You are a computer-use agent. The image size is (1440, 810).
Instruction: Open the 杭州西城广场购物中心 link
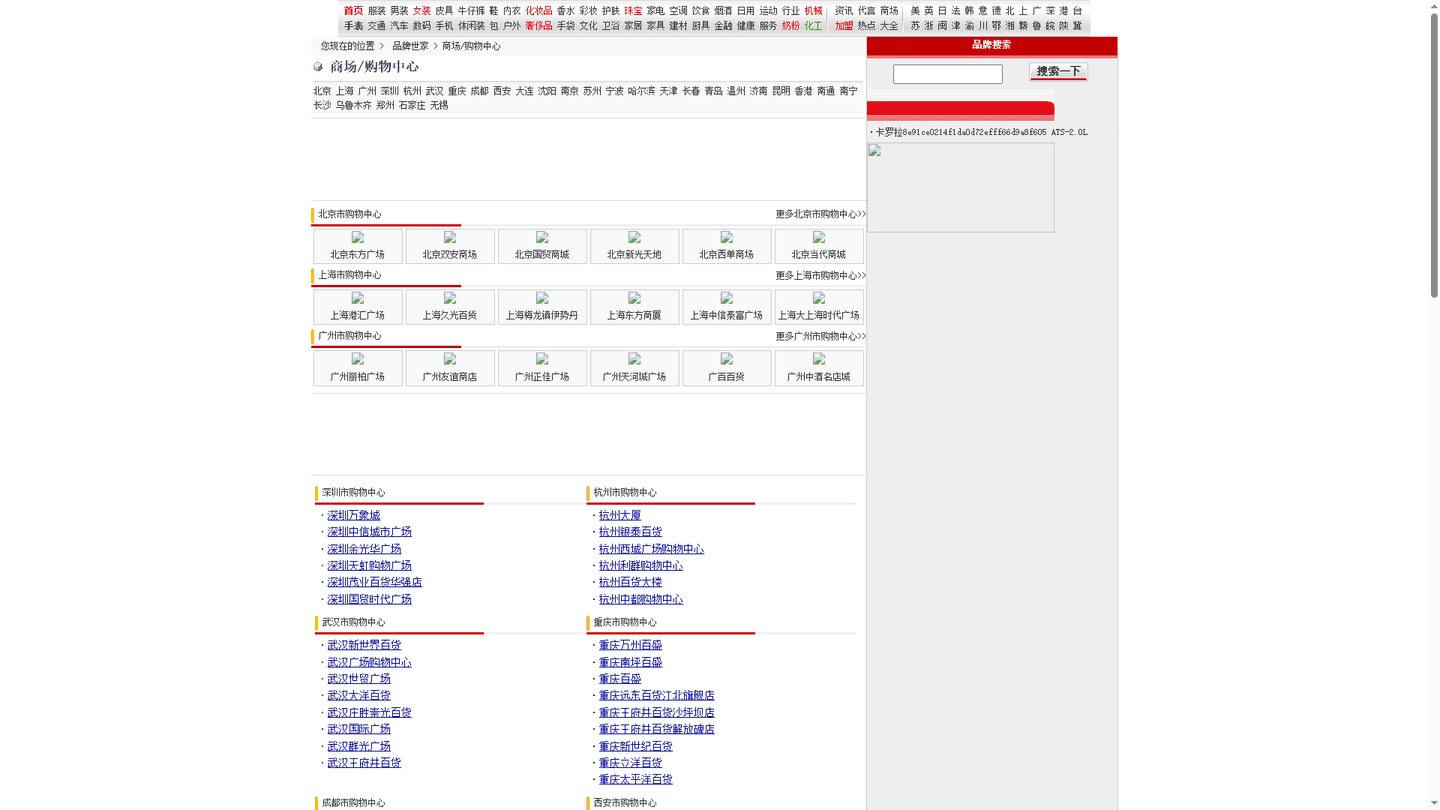point(652,549)
